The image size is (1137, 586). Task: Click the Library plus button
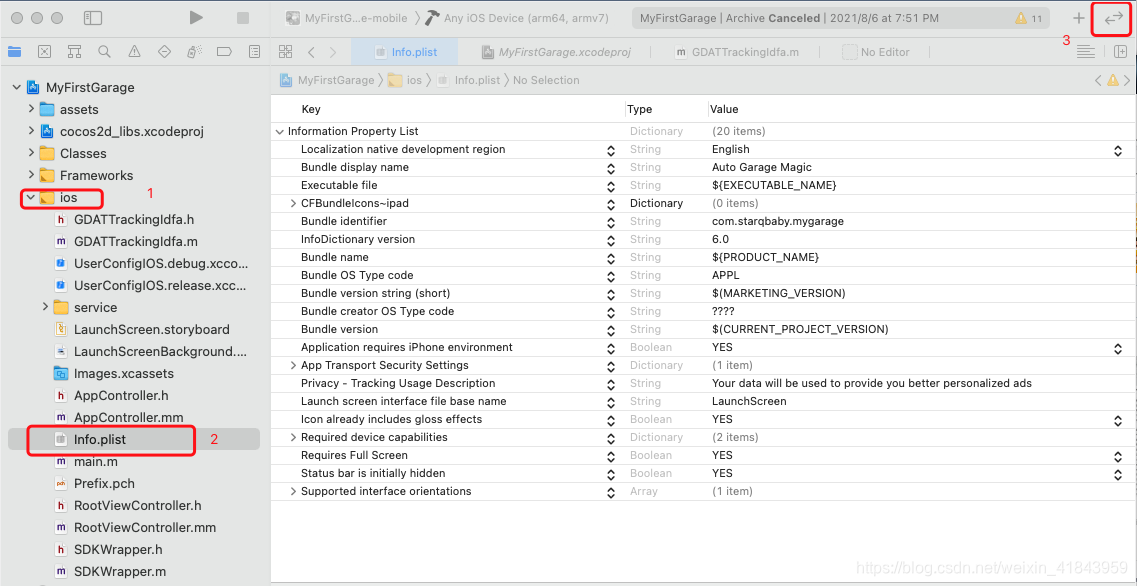(1079, 18)
